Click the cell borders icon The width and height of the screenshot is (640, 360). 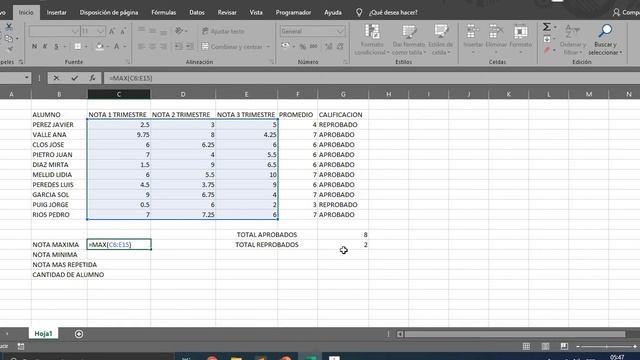pos(78,47)
